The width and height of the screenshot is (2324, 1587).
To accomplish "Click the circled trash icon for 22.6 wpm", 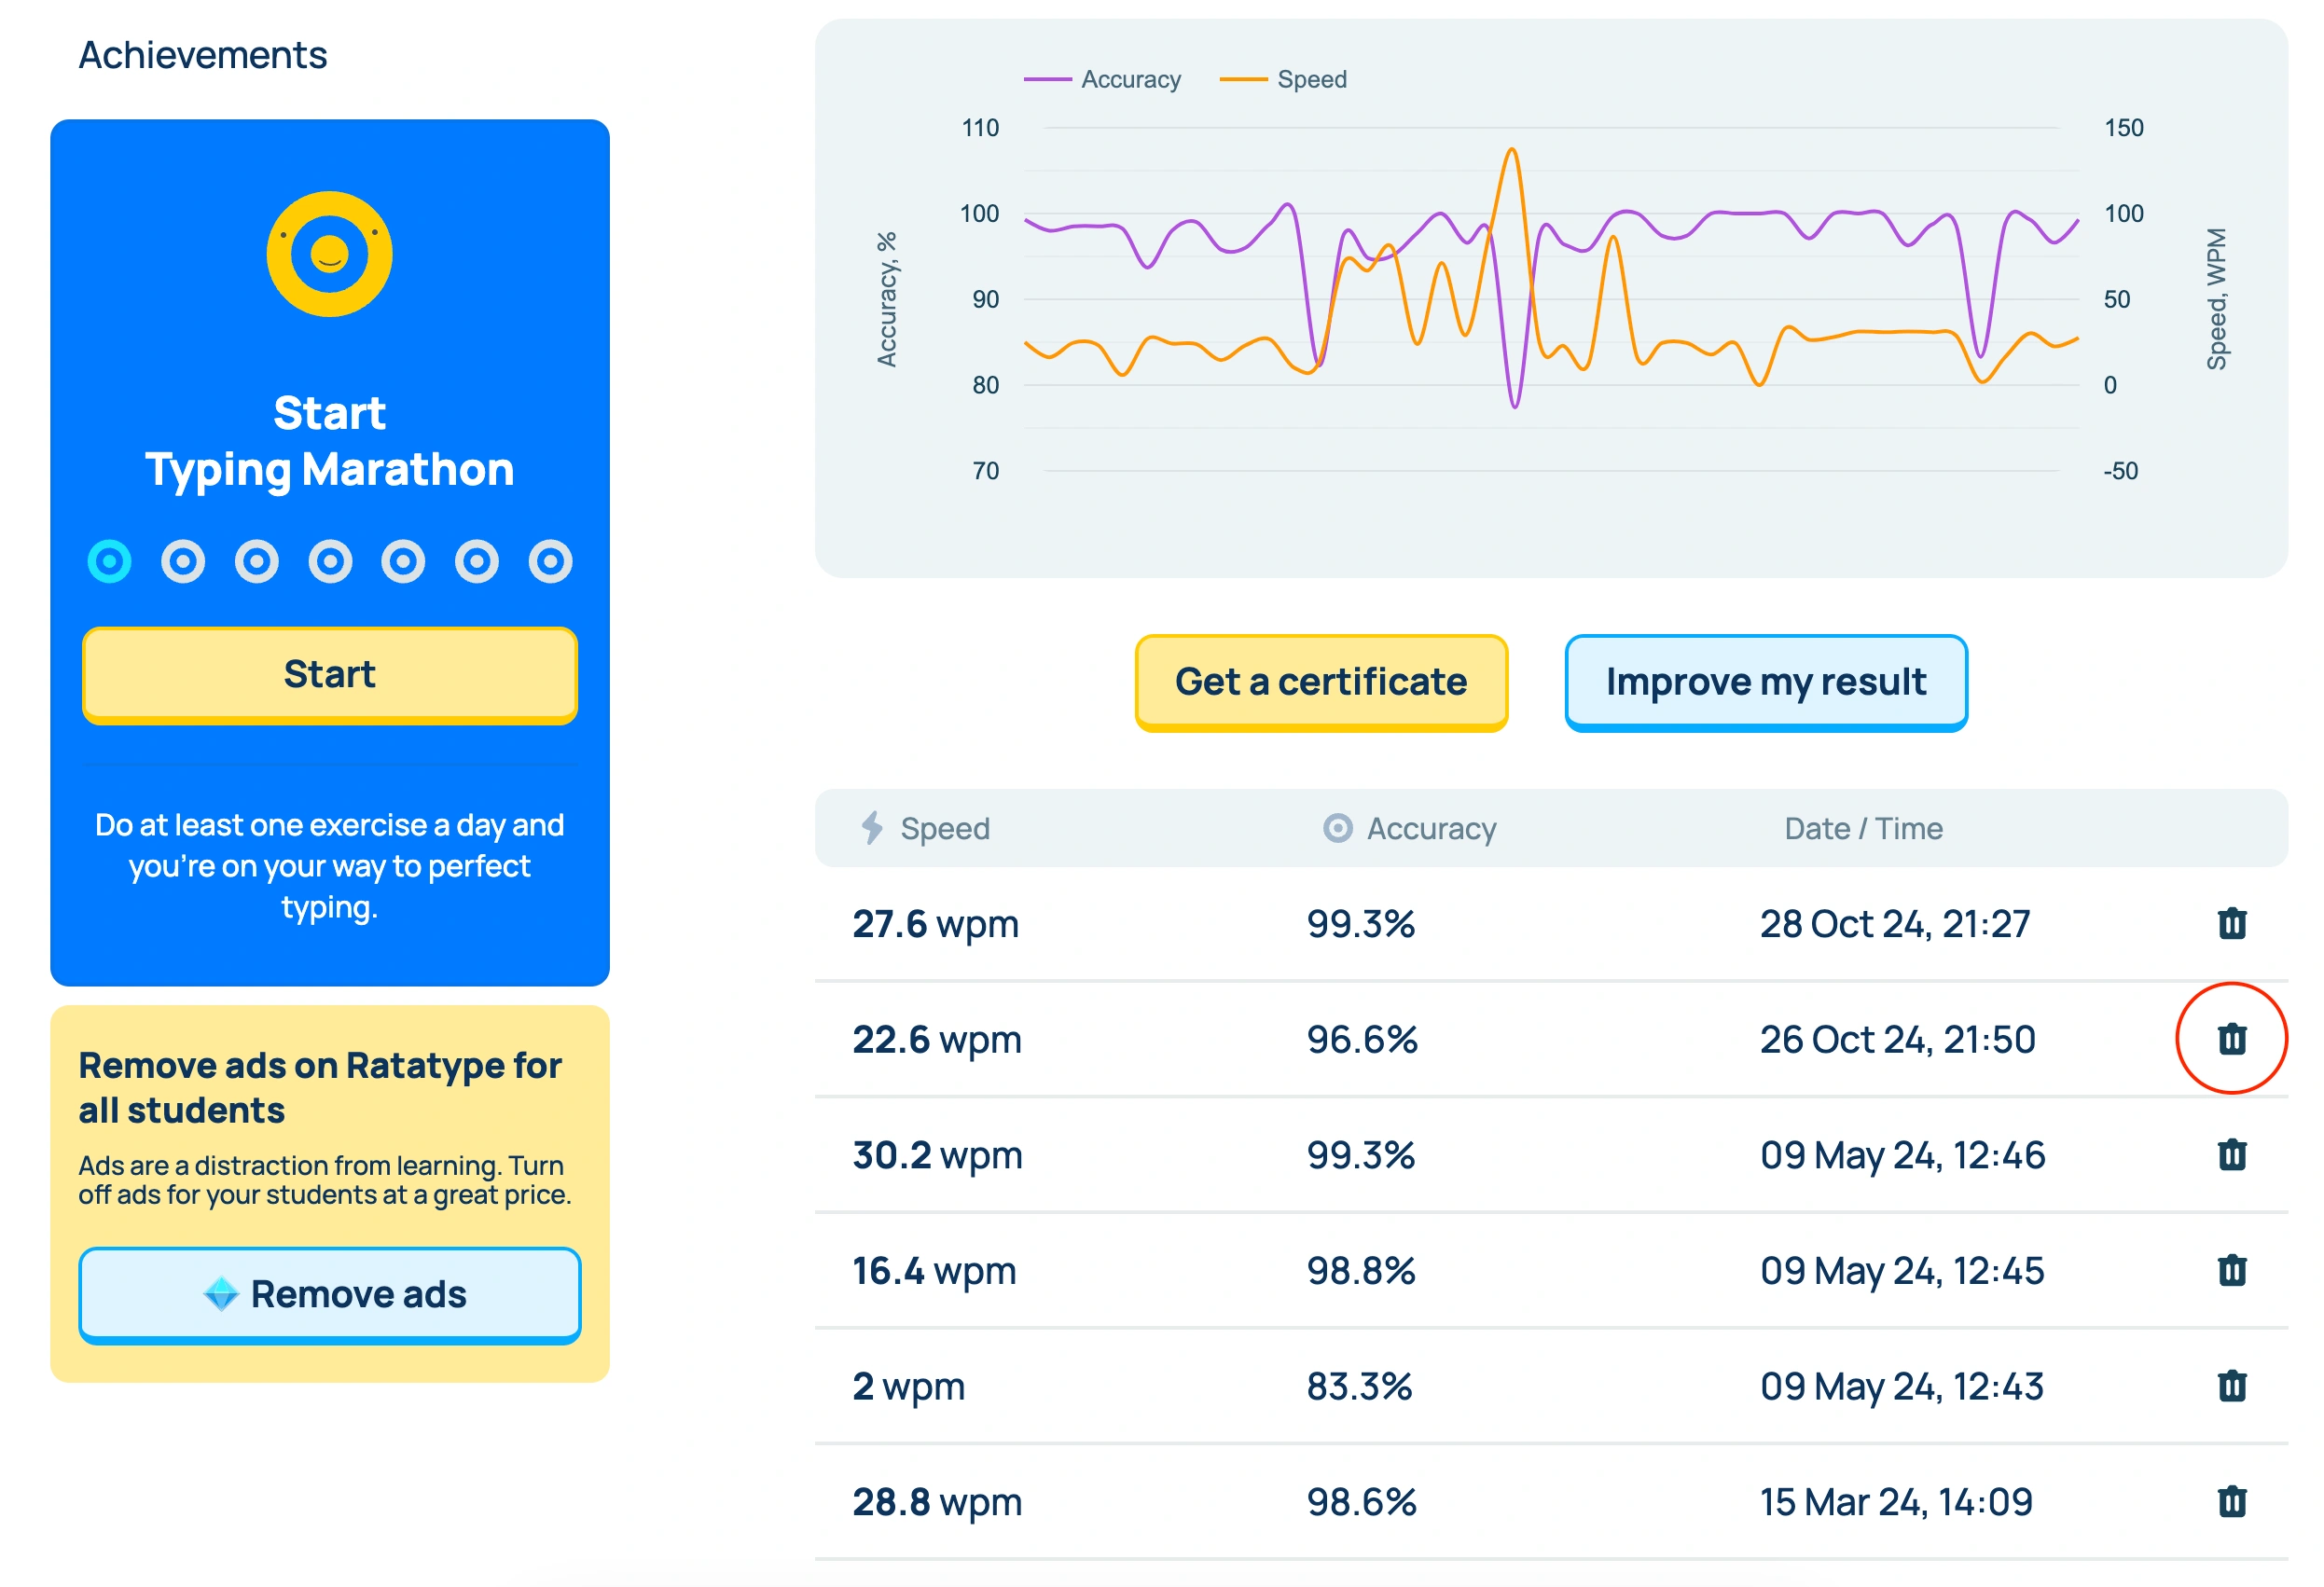I will 2231,1038.
